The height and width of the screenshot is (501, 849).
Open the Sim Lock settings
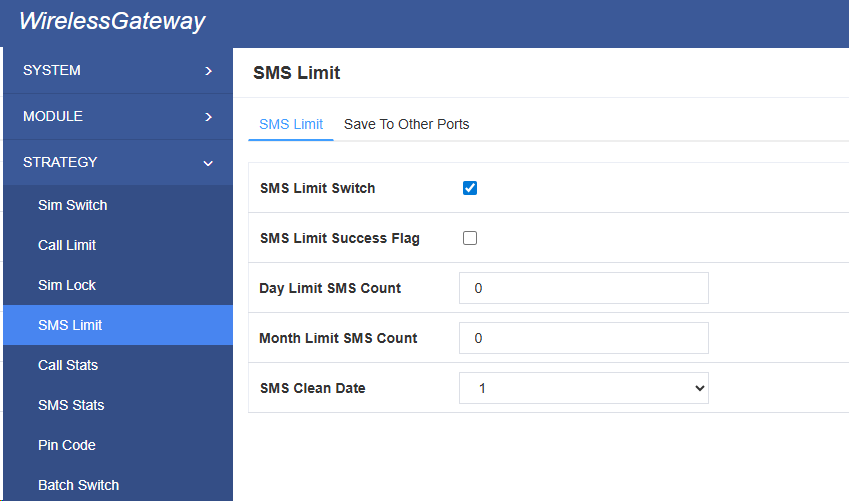tap(67, 285)
